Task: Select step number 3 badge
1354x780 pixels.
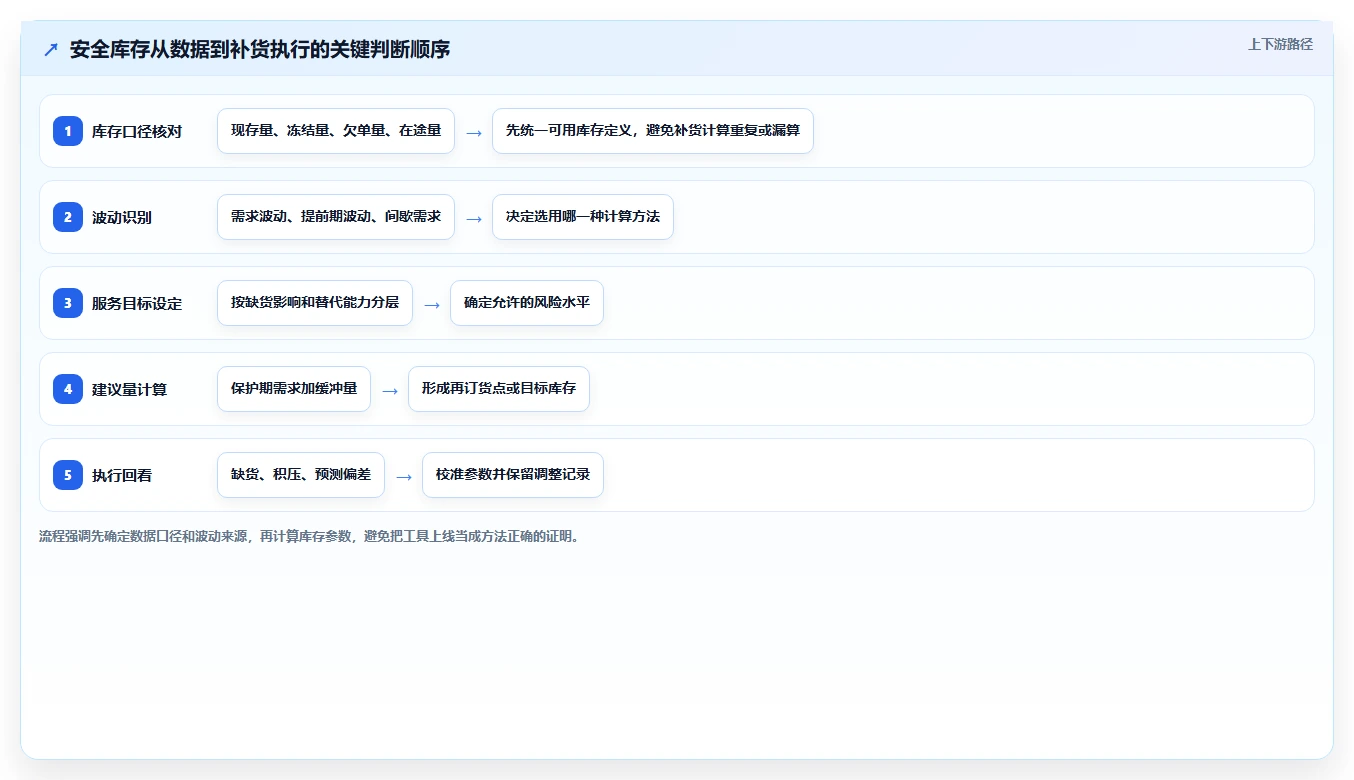Action: coord(68,302)
